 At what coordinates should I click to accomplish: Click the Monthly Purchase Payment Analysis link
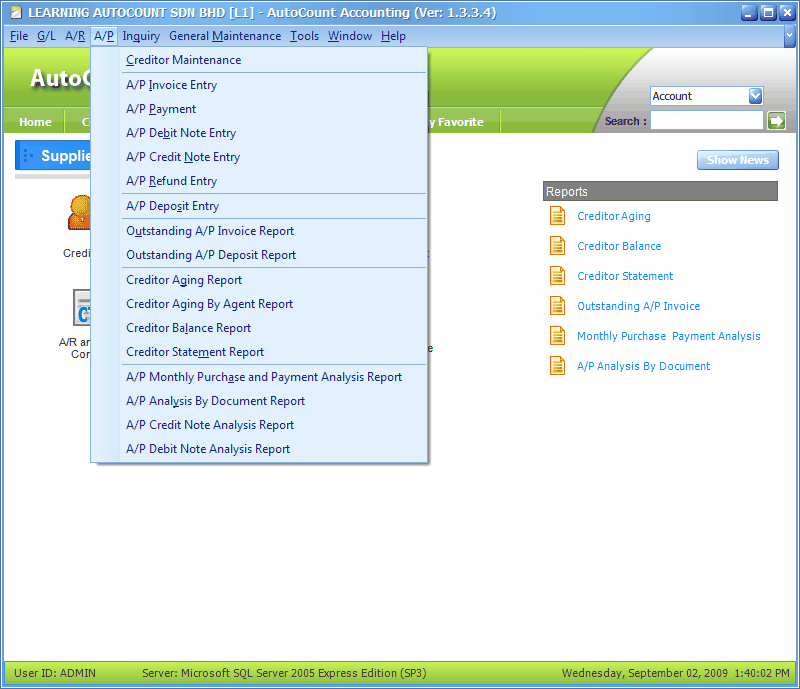coord(668,336)
